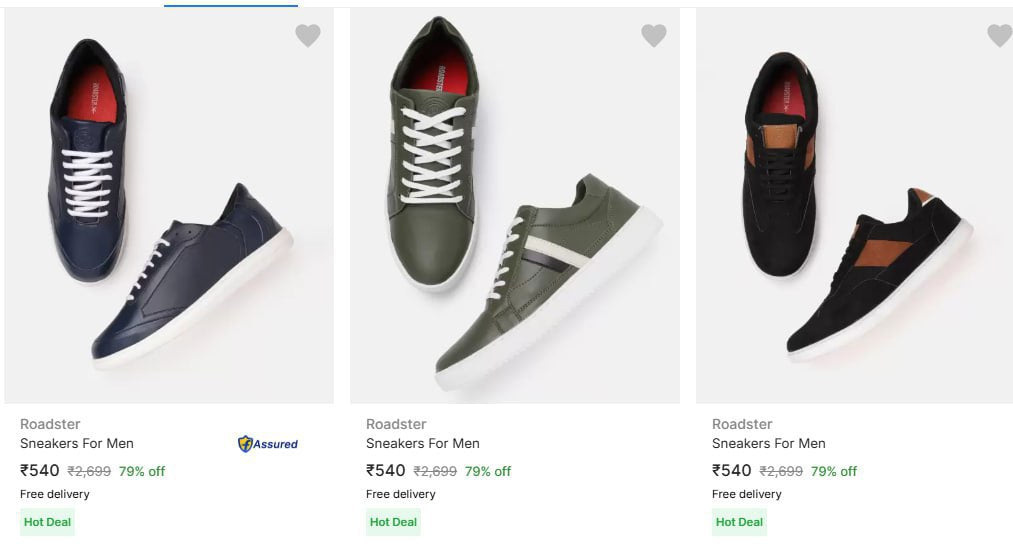Click Hot Deal tag on black sneakers

click(x=739, y=522)
